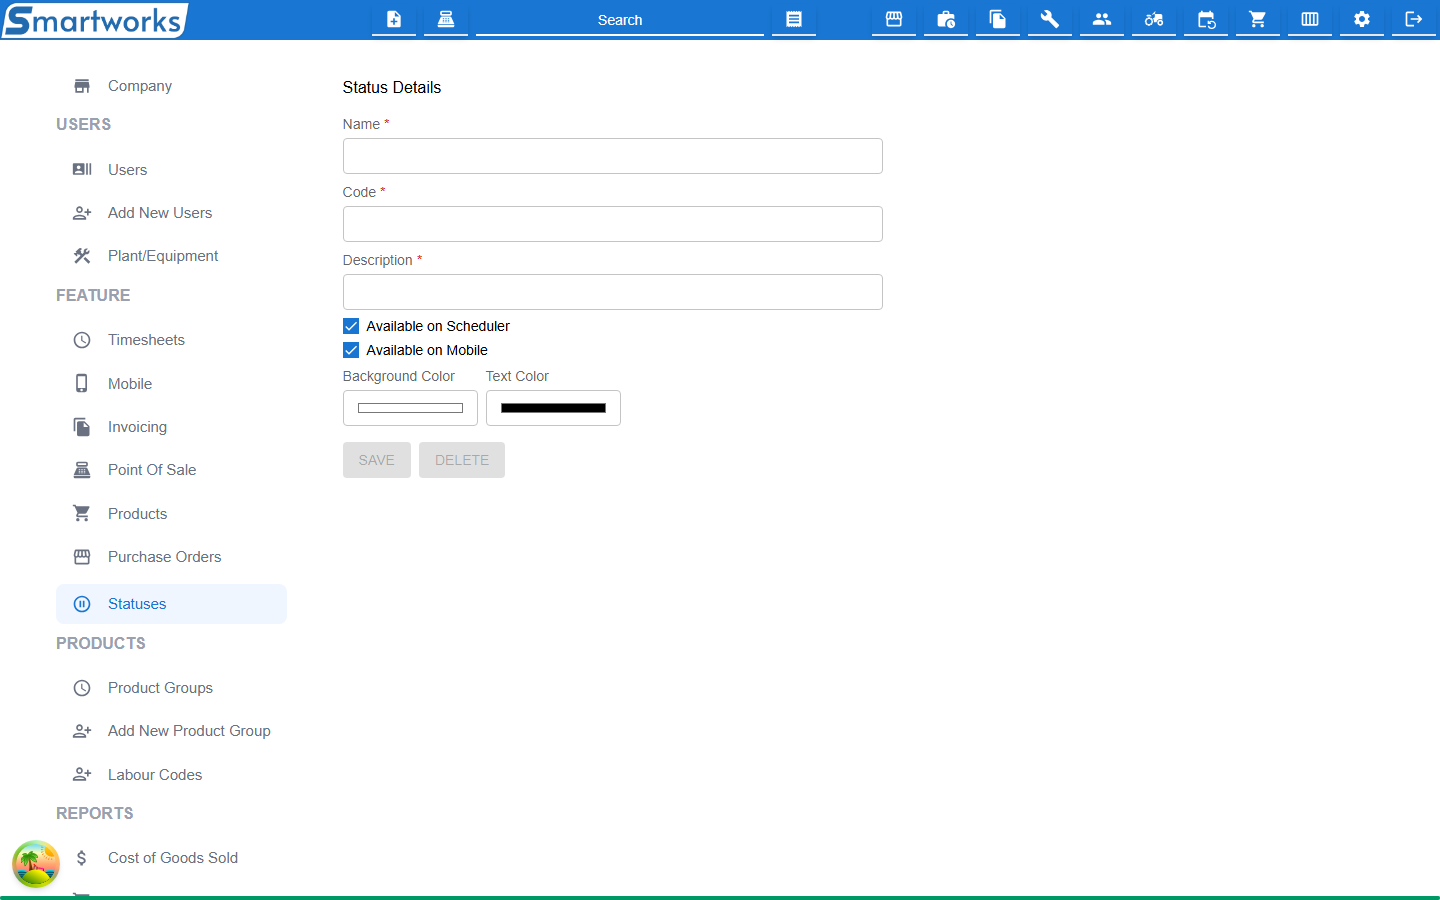
Task: Click the Smartworks logo
Action: pos(95,20)
